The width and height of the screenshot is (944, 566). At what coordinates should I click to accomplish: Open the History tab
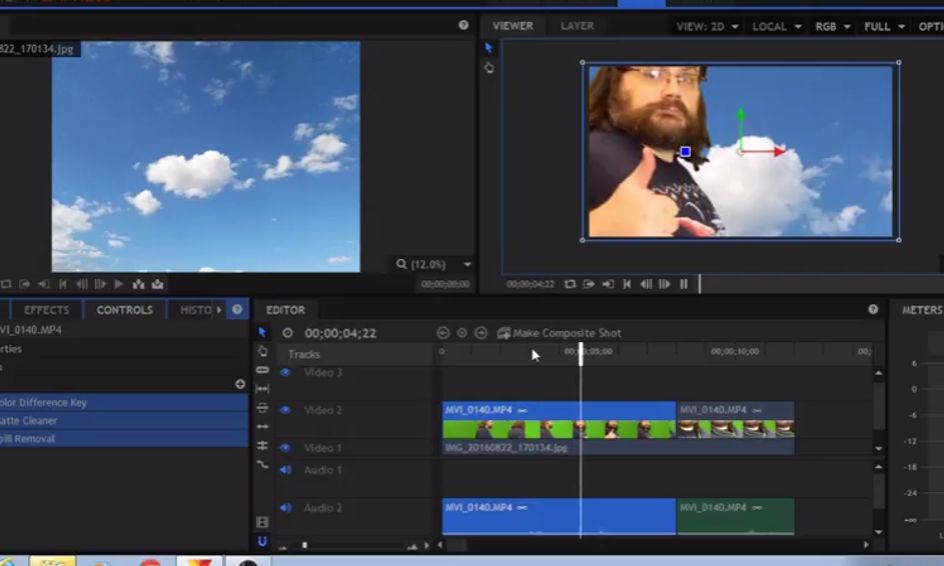click(x=196, y=310)
